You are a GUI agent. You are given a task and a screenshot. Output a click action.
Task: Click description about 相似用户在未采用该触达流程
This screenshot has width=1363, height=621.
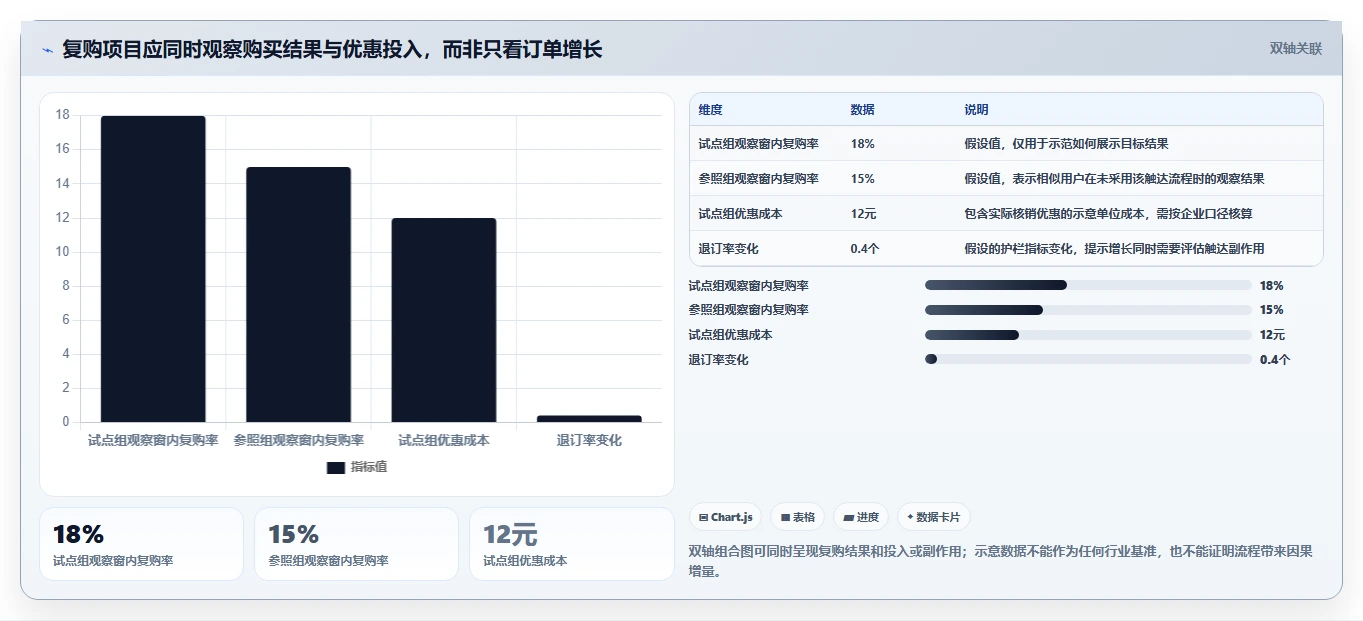click(x=1114, y=179)
